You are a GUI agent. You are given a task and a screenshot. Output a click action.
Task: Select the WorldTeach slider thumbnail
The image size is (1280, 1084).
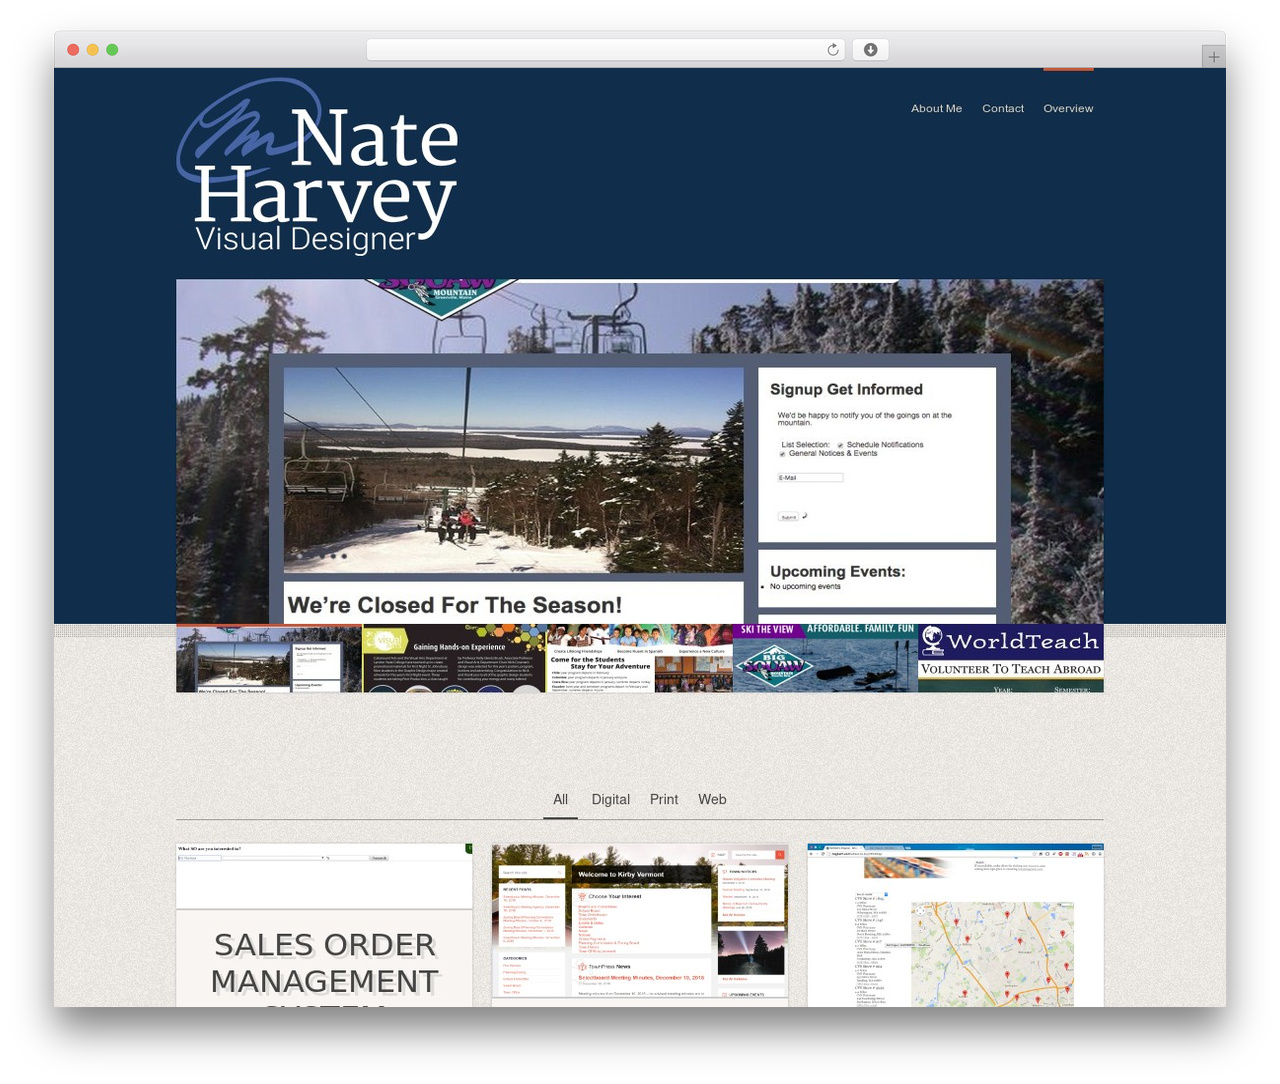pyautogui.click(x=1011, y=659)
